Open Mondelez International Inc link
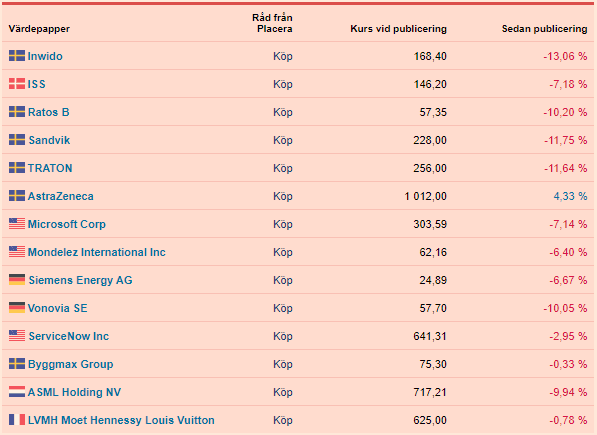Viewport: 597px width, 435px height. (x=97, y=252)
